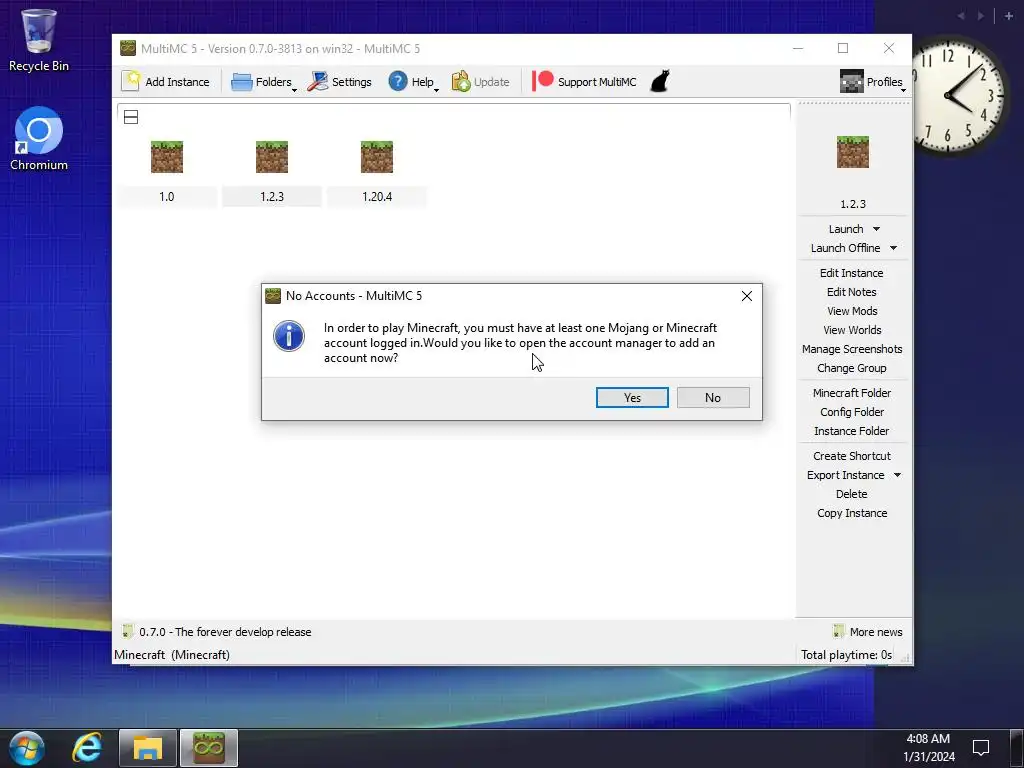Maximize the MultiMC window
The image size is (1024, 768).
coord(843,48)
